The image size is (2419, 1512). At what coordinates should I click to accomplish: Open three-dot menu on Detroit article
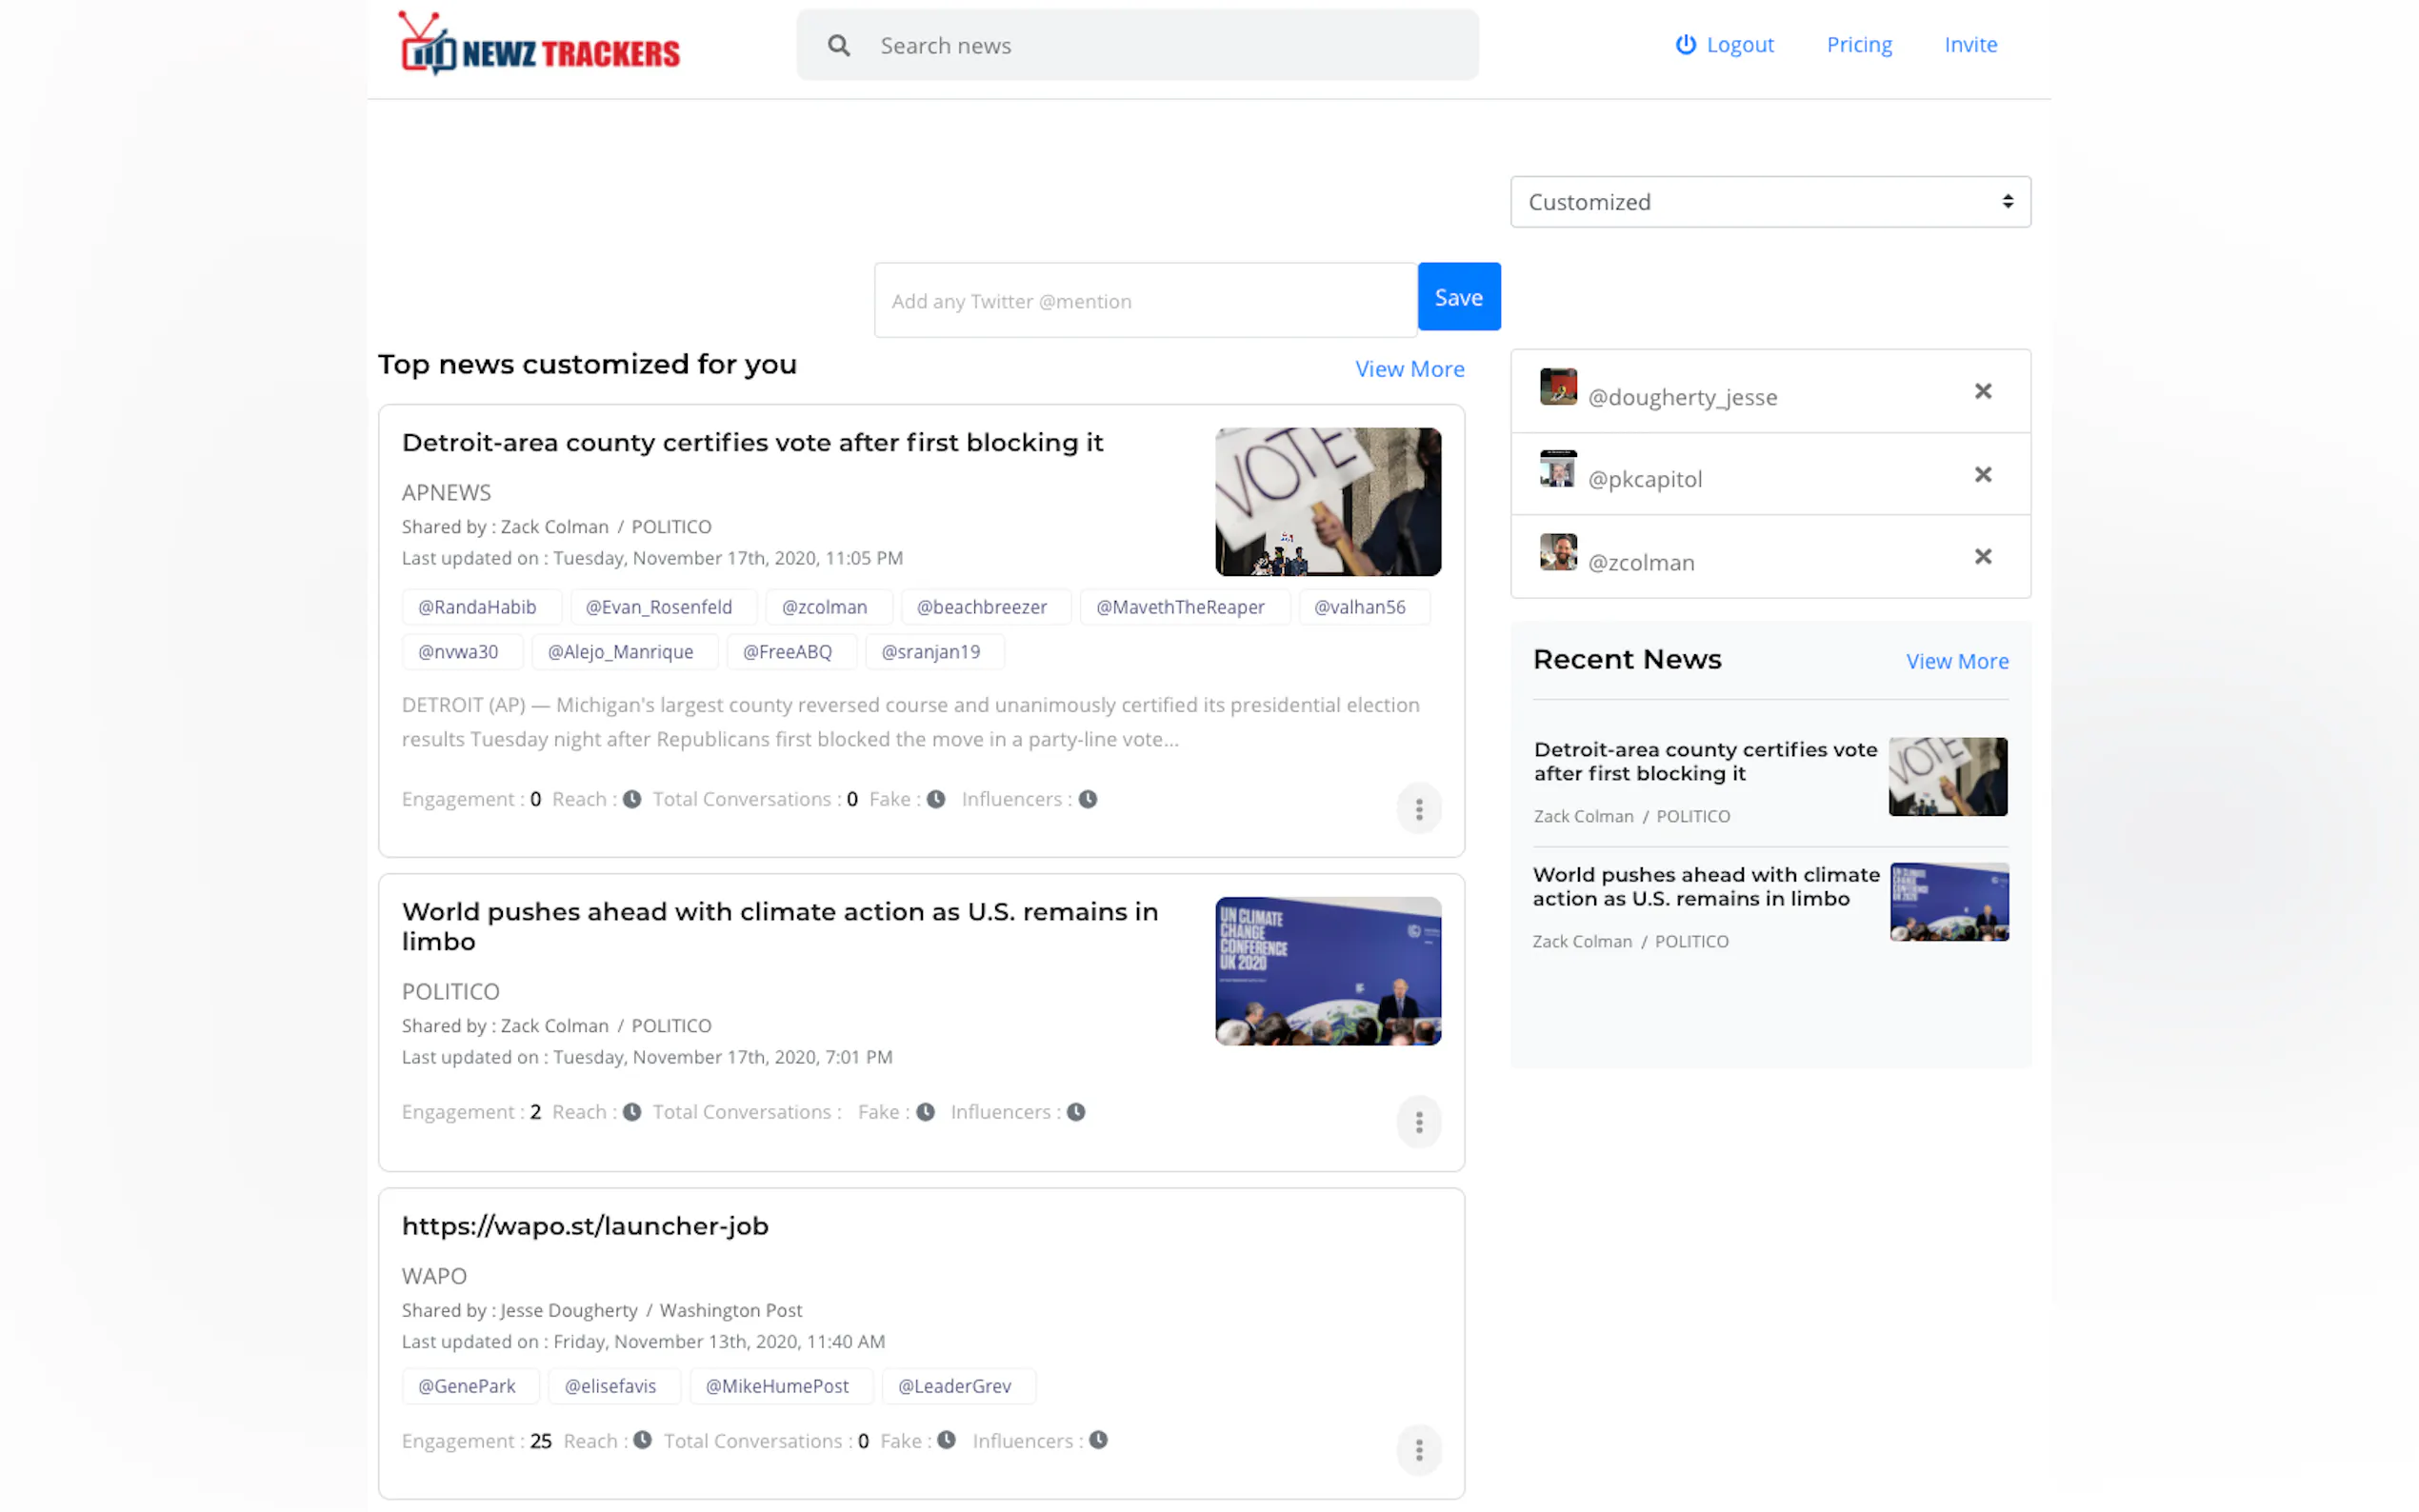1418,809
